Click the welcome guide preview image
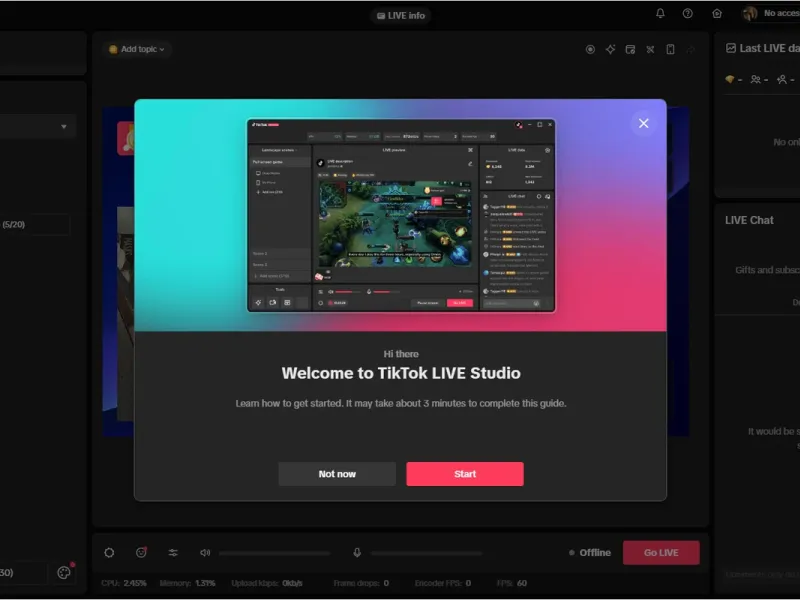 (x=401, y=215)
